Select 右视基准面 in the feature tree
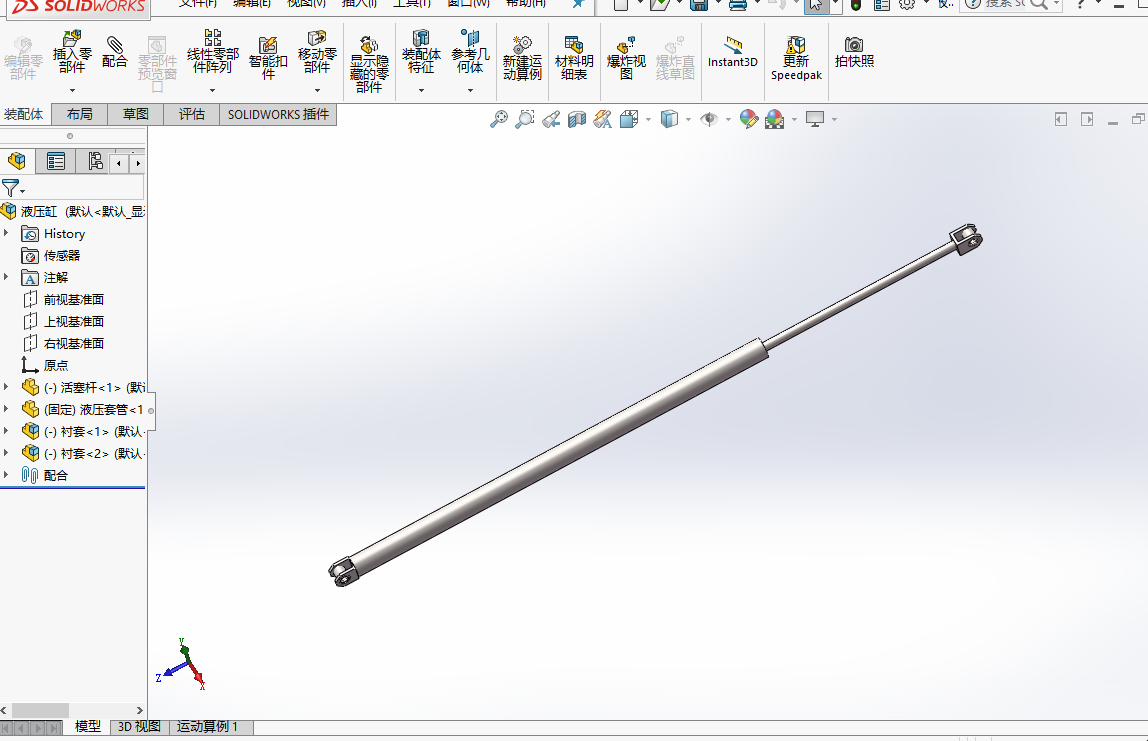The width and height of the screenshot is (1148, 741). [73, 343]
